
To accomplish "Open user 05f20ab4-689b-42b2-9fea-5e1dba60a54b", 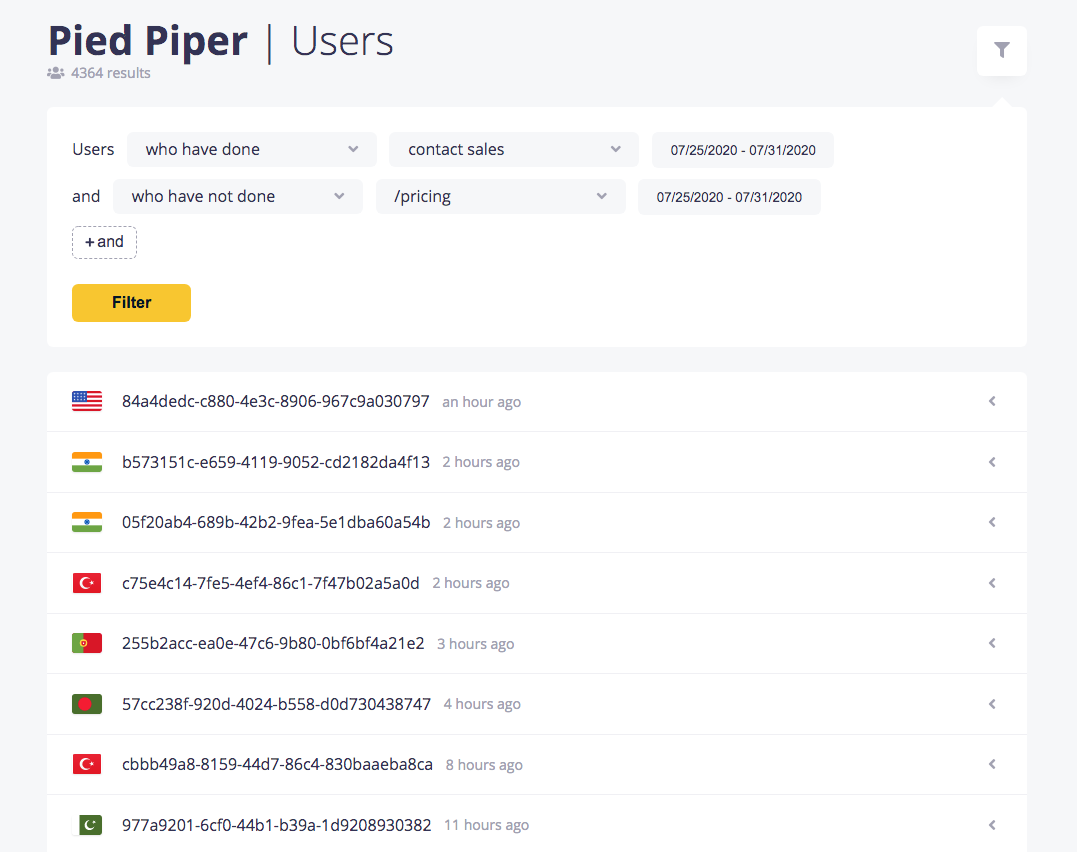I will tap(276, 522).
